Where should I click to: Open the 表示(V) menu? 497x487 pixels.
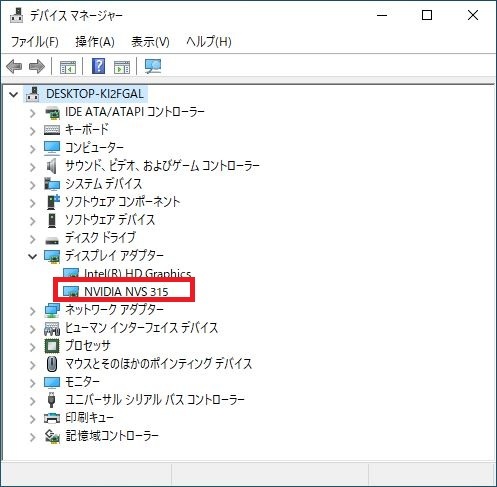click(150, 42)
